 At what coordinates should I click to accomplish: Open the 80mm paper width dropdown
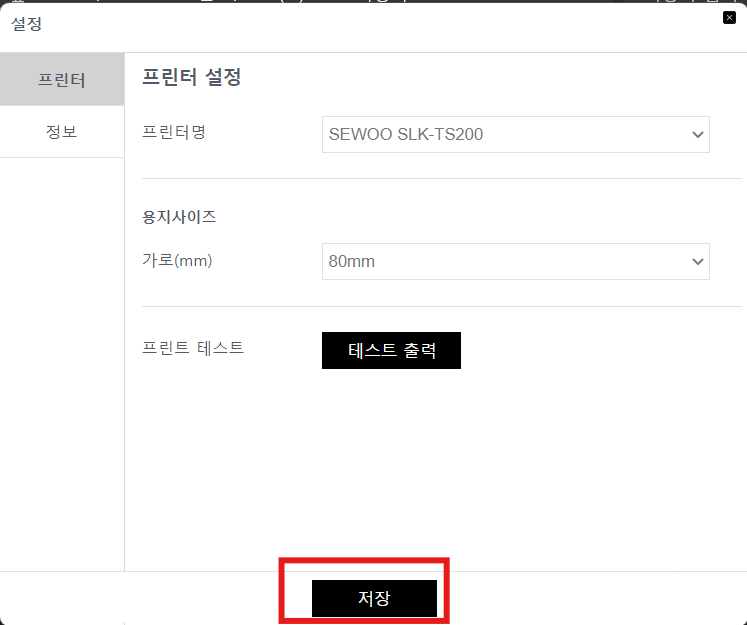pos(515,262)
